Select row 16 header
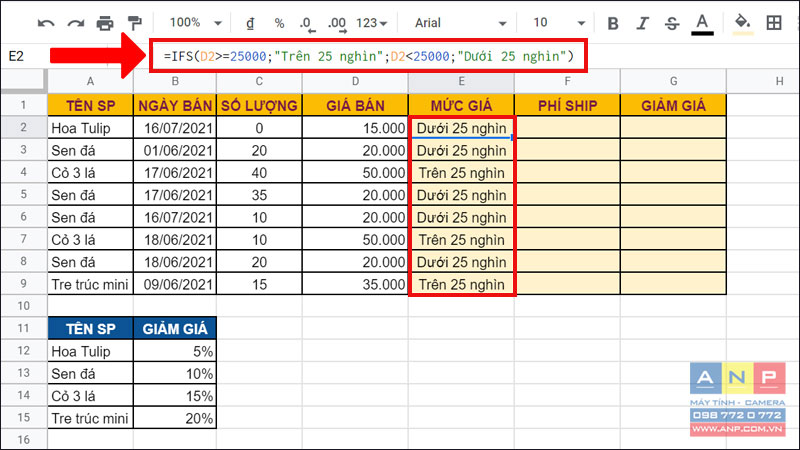This screenshot has height=450, width=800. (23, 439)
